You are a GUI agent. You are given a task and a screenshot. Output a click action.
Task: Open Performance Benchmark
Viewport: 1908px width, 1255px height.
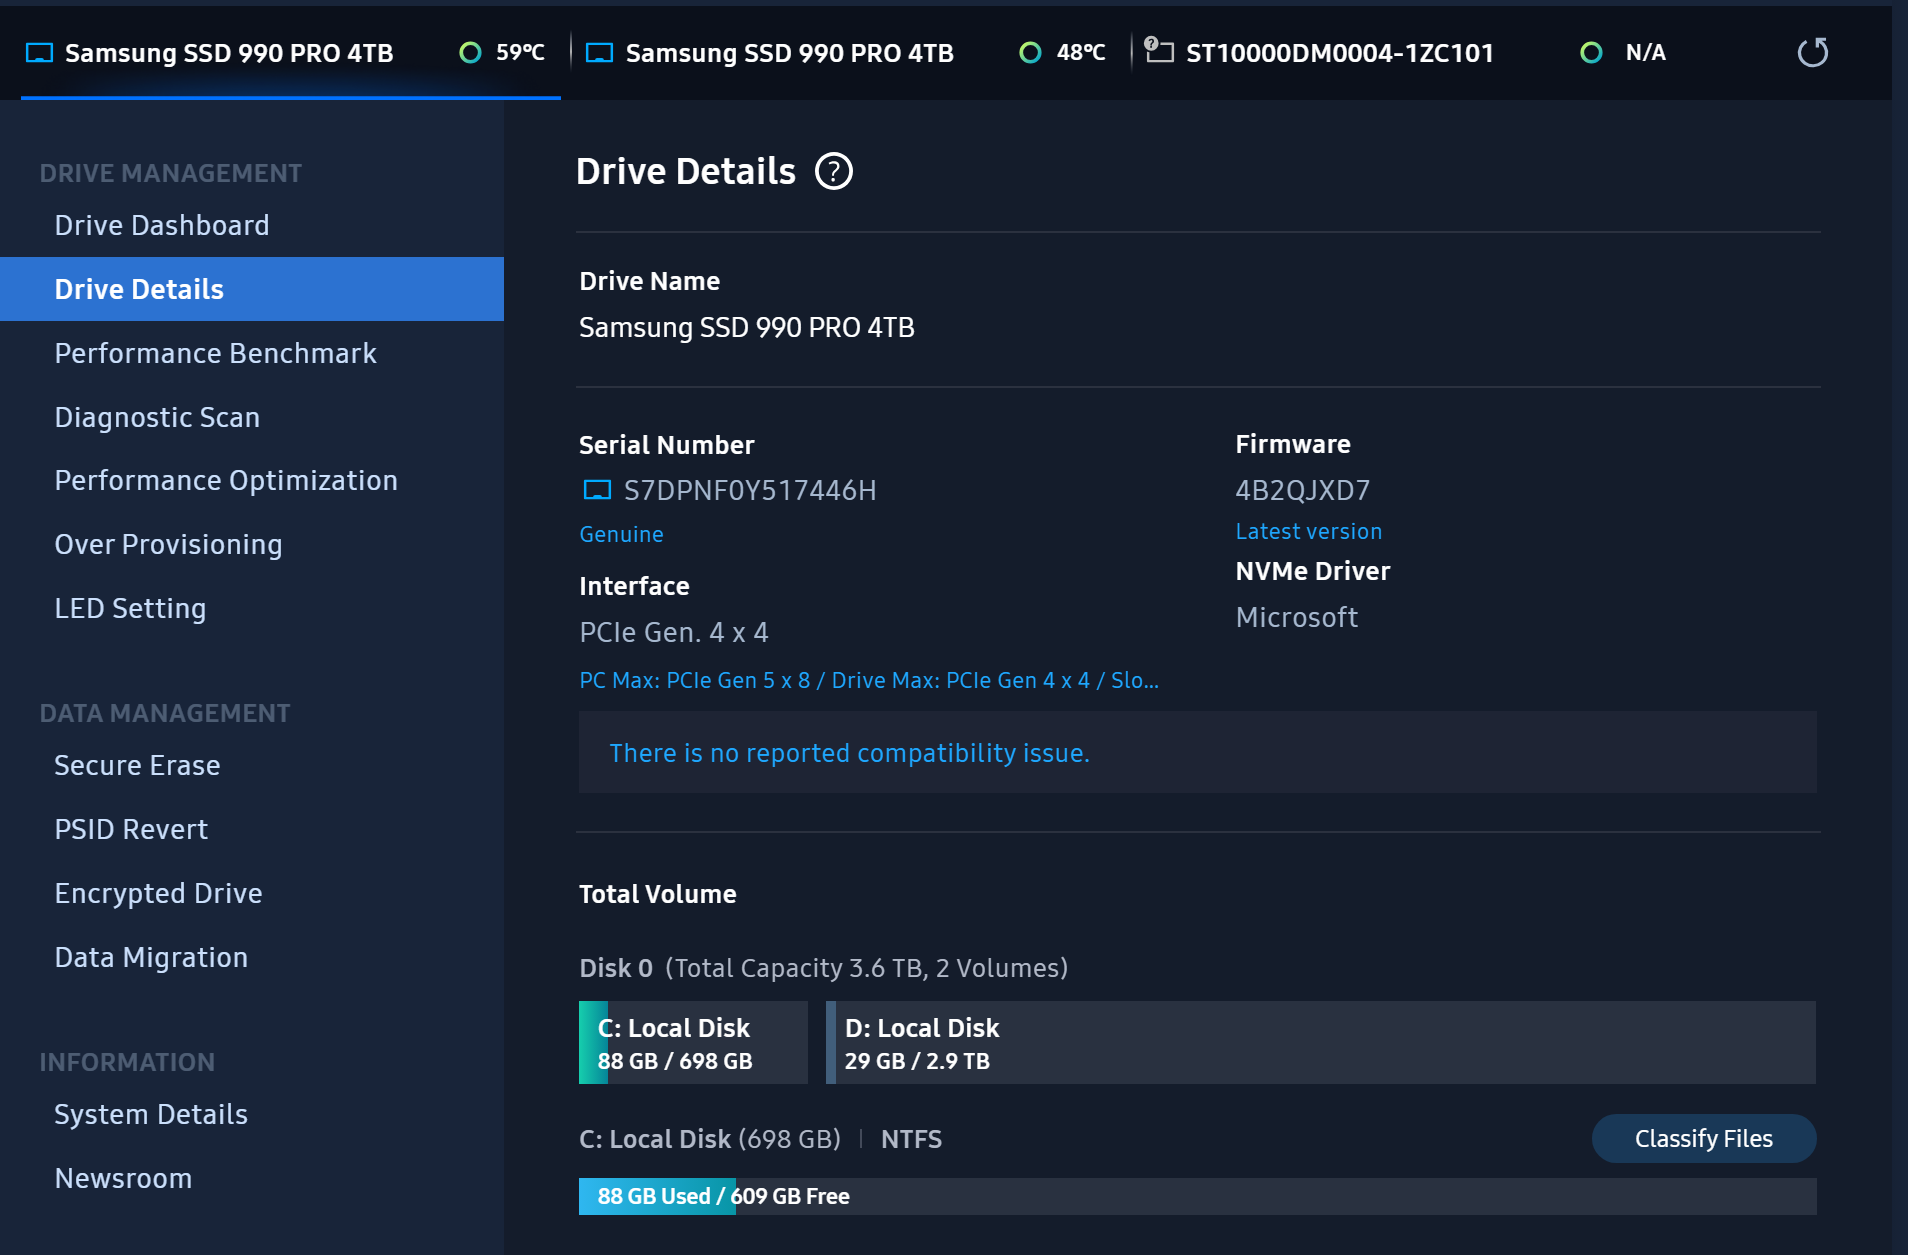(252, 353)
